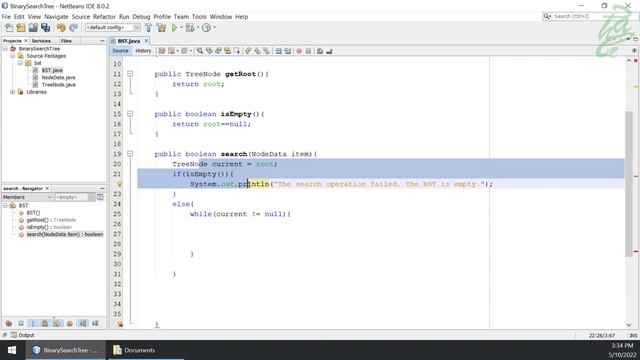
Task: Toggle Show Inherited Members in Navigator
Action: click(x=9, y=323)
